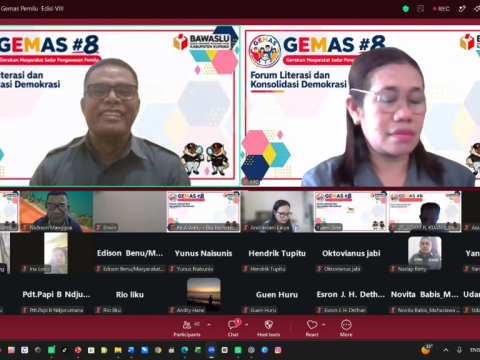Open the Participants panel

pos(187,328)
